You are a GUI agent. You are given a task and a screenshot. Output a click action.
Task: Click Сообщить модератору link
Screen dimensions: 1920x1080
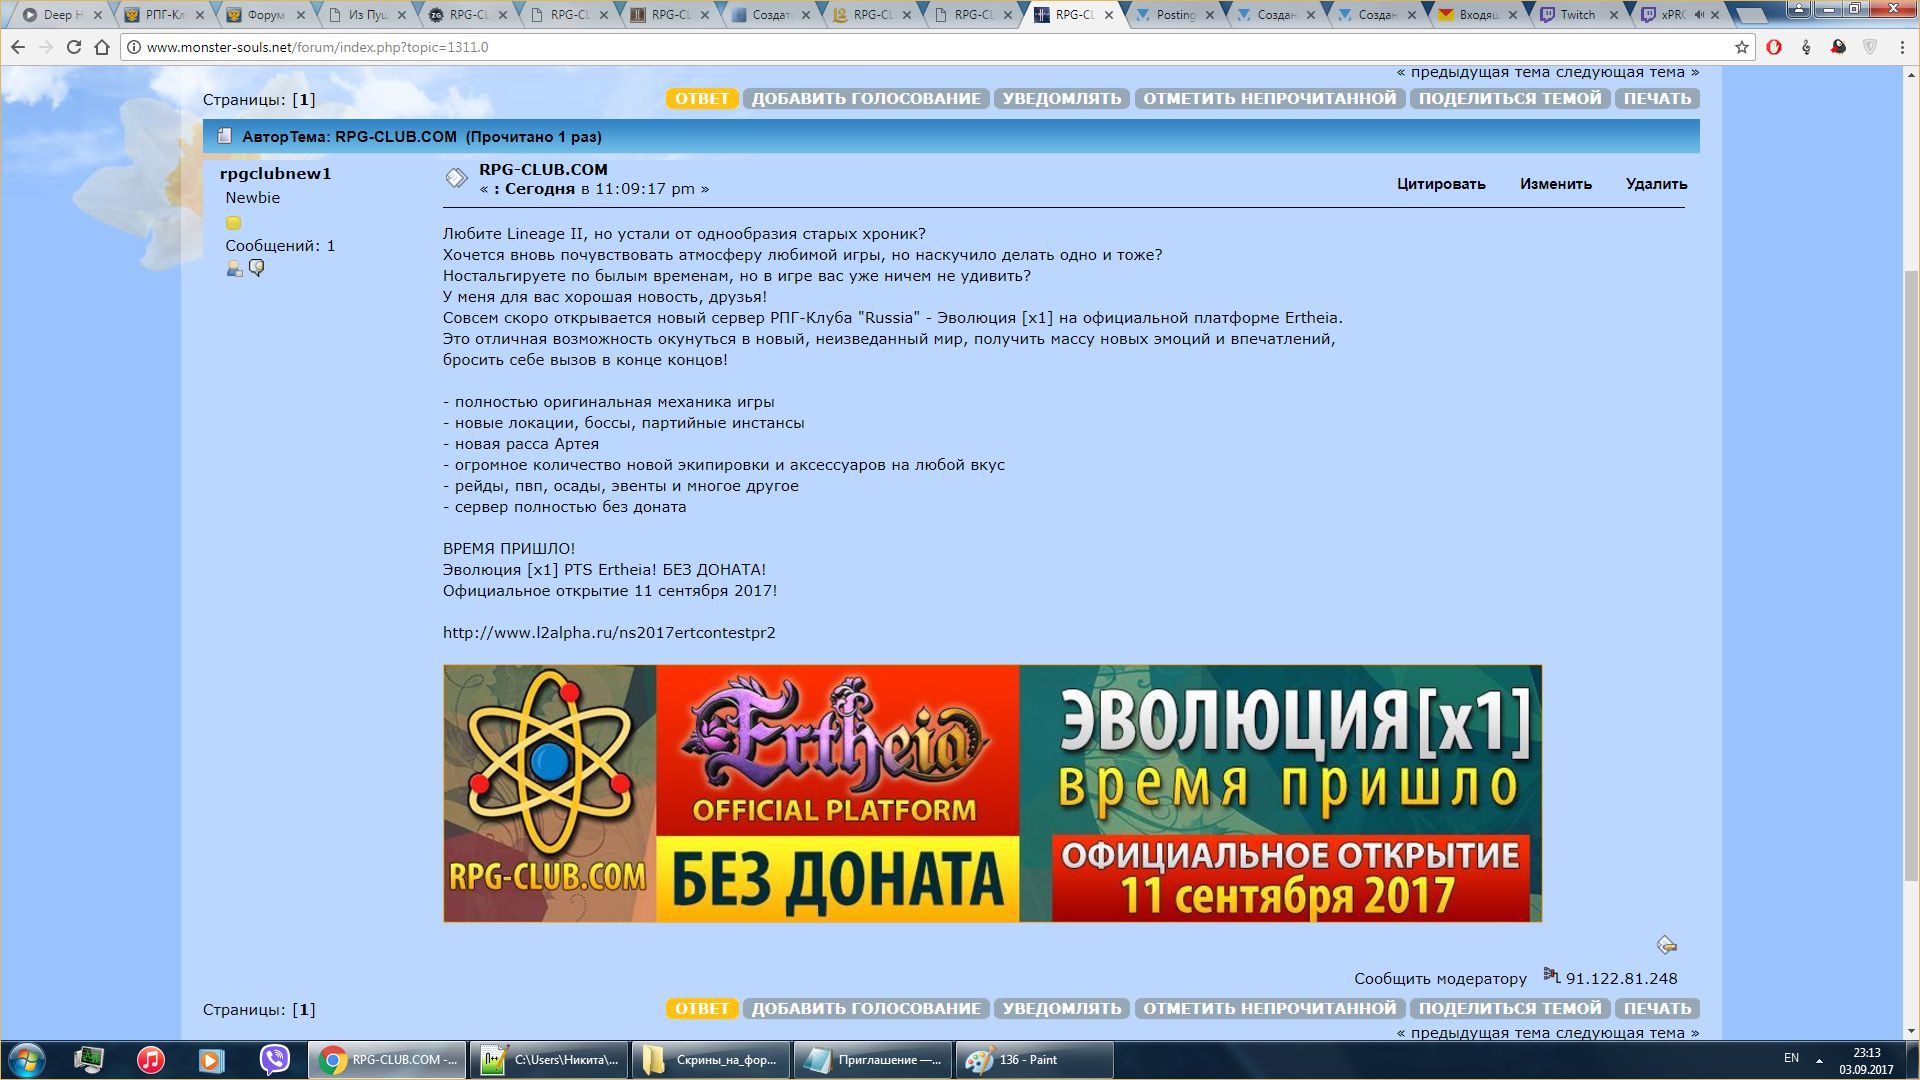[1440, 979]
